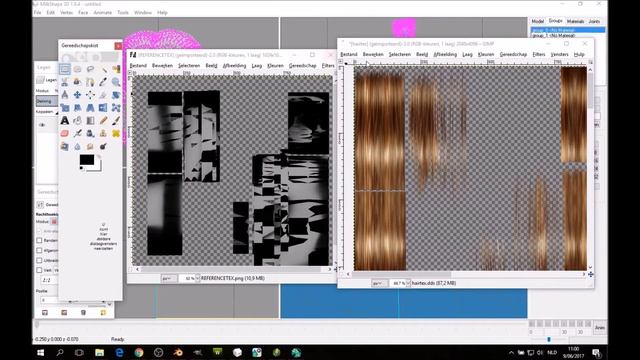This screenshot has width=640, height=360.
Task: Select the Foreground Select tool
Action: [77, 82]
